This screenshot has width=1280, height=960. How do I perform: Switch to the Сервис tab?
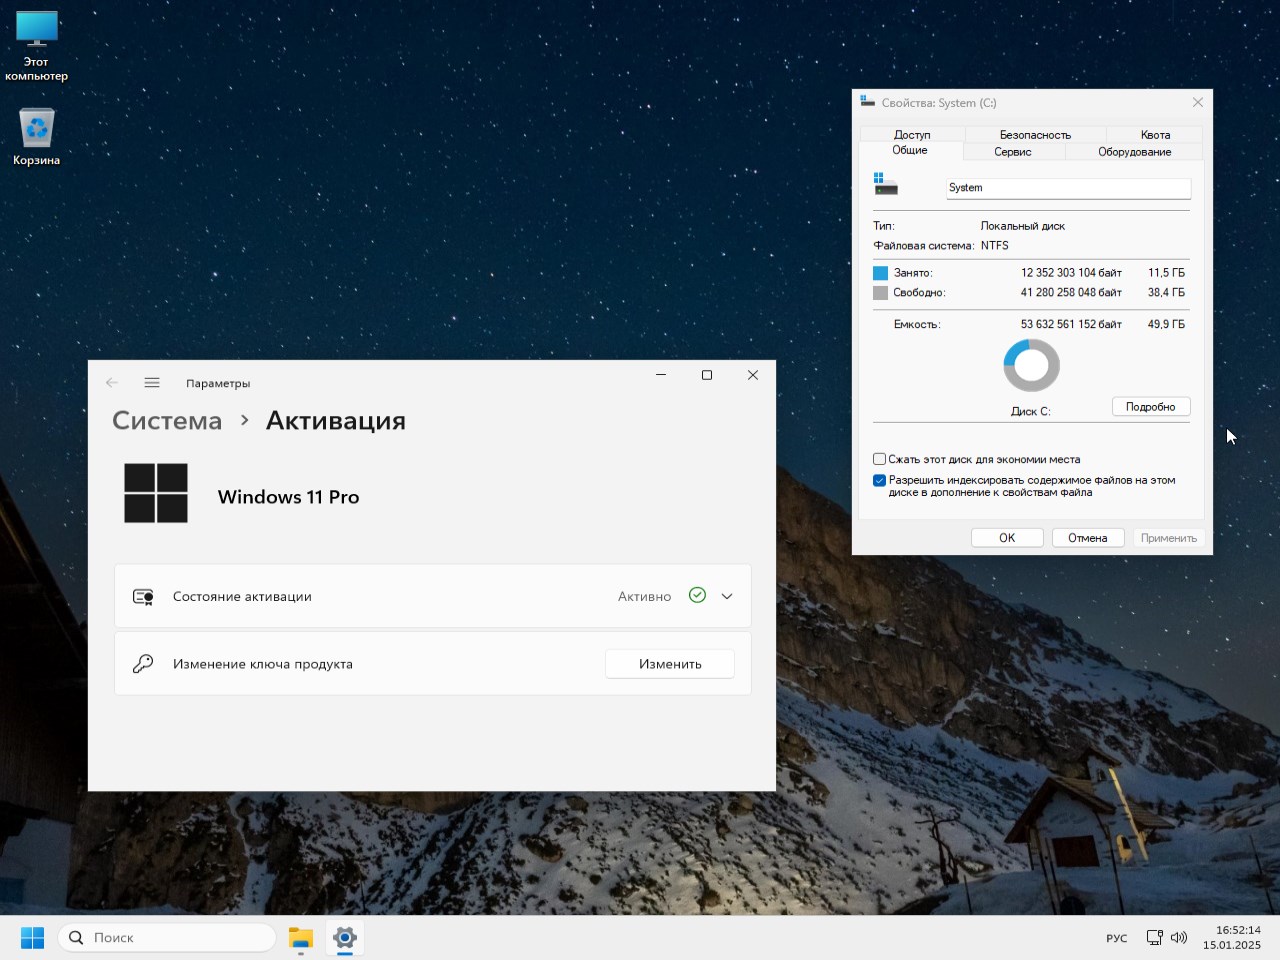point(1013,152)
